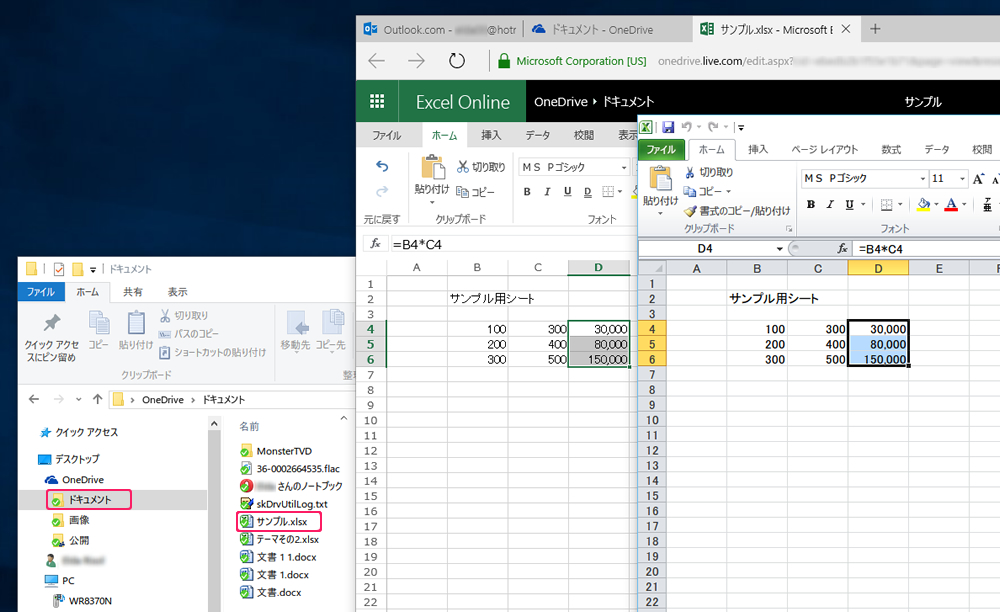Click Undo arrow in Excel Online
The image size is (1000, 612).
click(x=382, y=166)
